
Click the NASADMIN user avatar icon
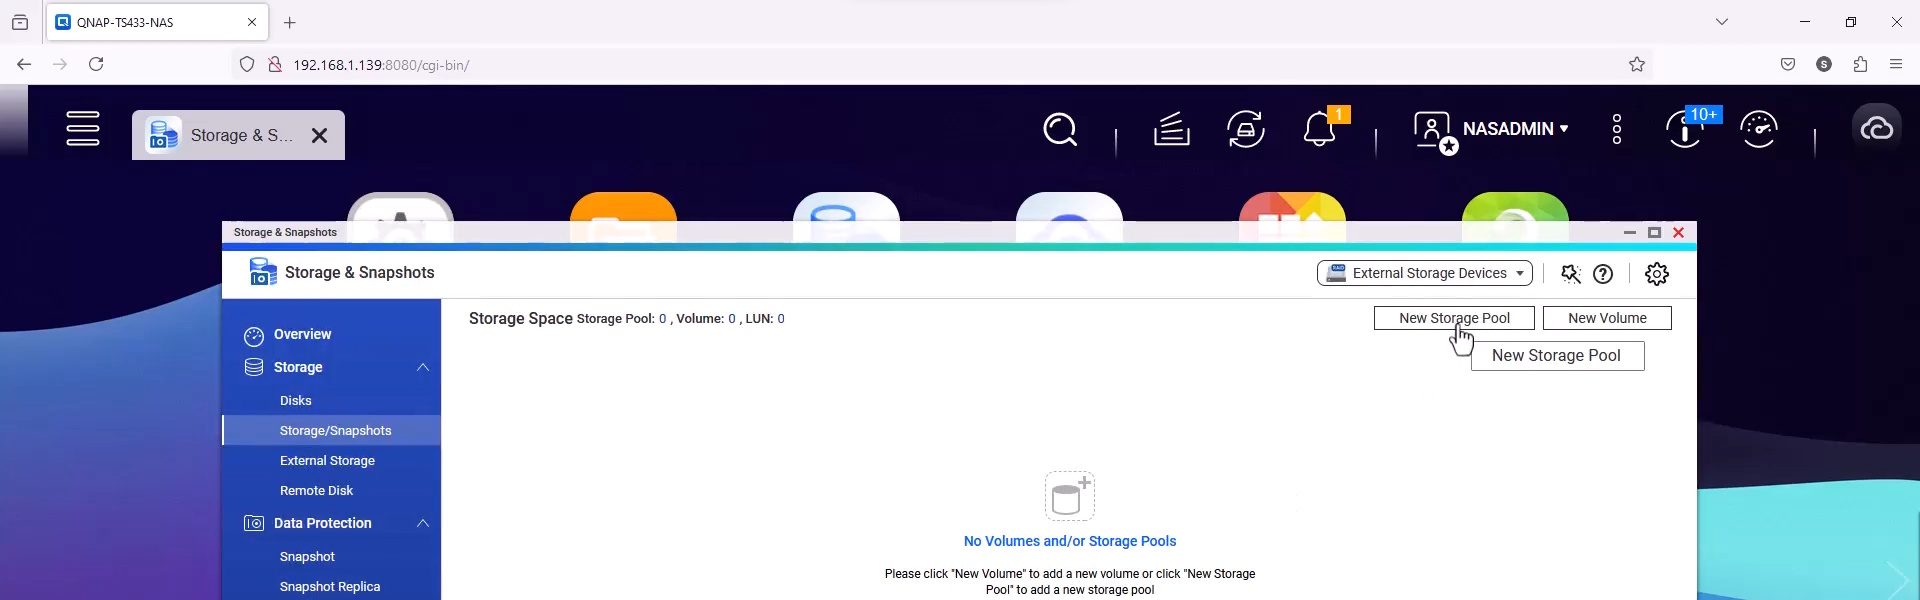[x=1435, y=132]
